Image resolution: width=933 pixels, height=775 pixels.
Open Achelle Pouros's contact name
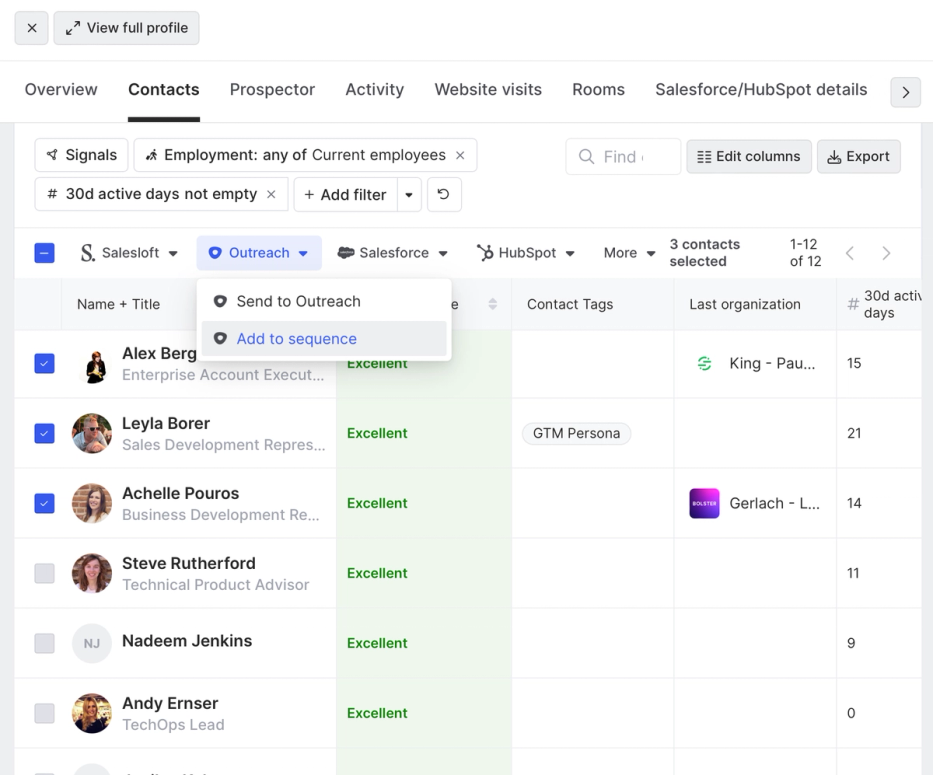tap(180, 493)
